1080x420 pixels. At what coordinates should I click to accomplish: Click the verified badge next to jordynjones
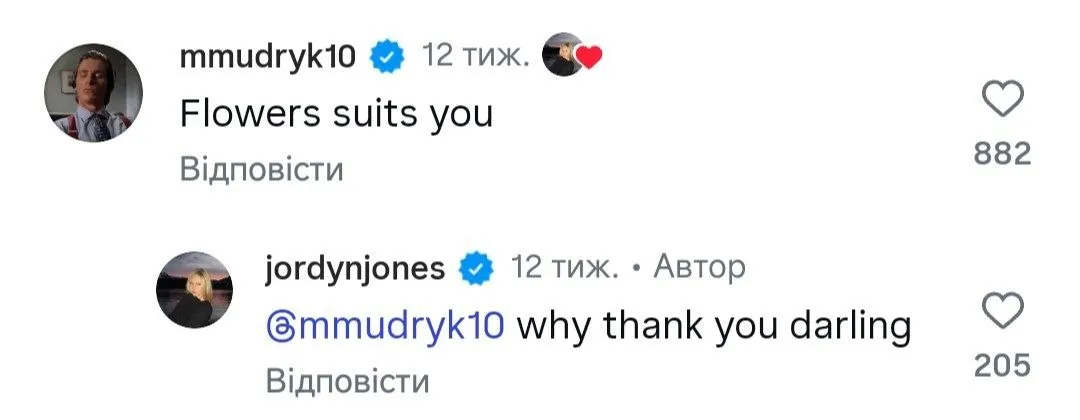click(477, 269)
